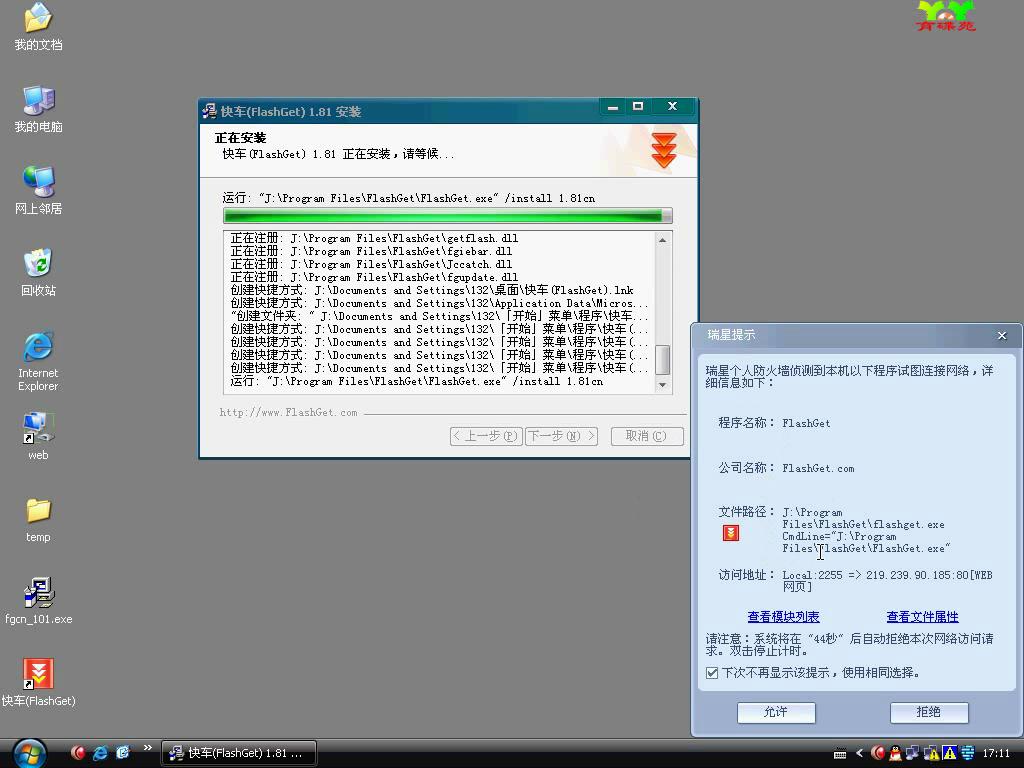Click the FlashGet orange arrows logo in installer

tap(664, 150)
